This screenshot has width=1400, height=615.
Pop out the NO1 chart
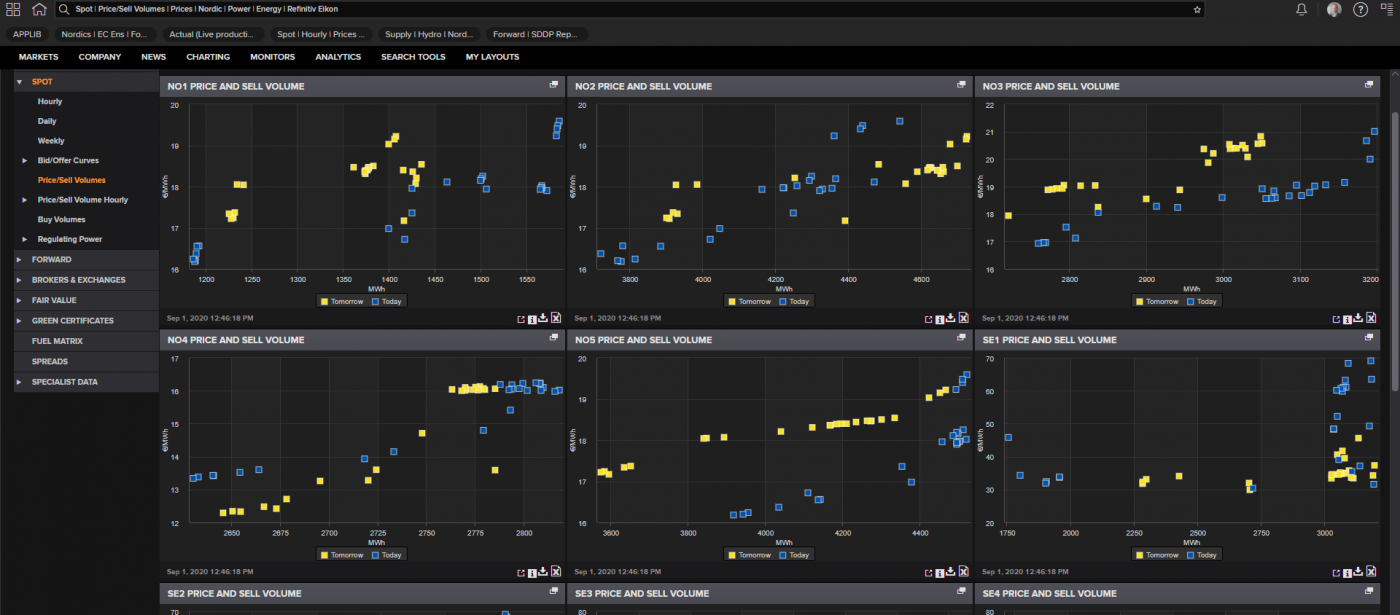(520, 319)
